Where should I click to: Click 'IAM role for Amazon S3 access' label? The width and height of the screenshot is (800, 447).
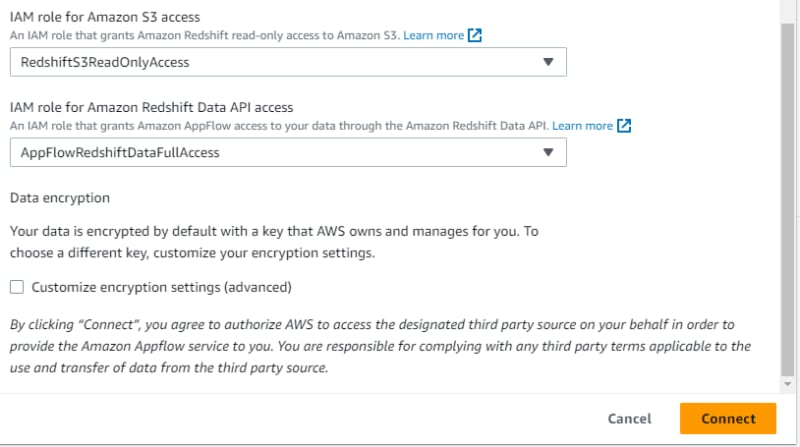pos(105,17)
